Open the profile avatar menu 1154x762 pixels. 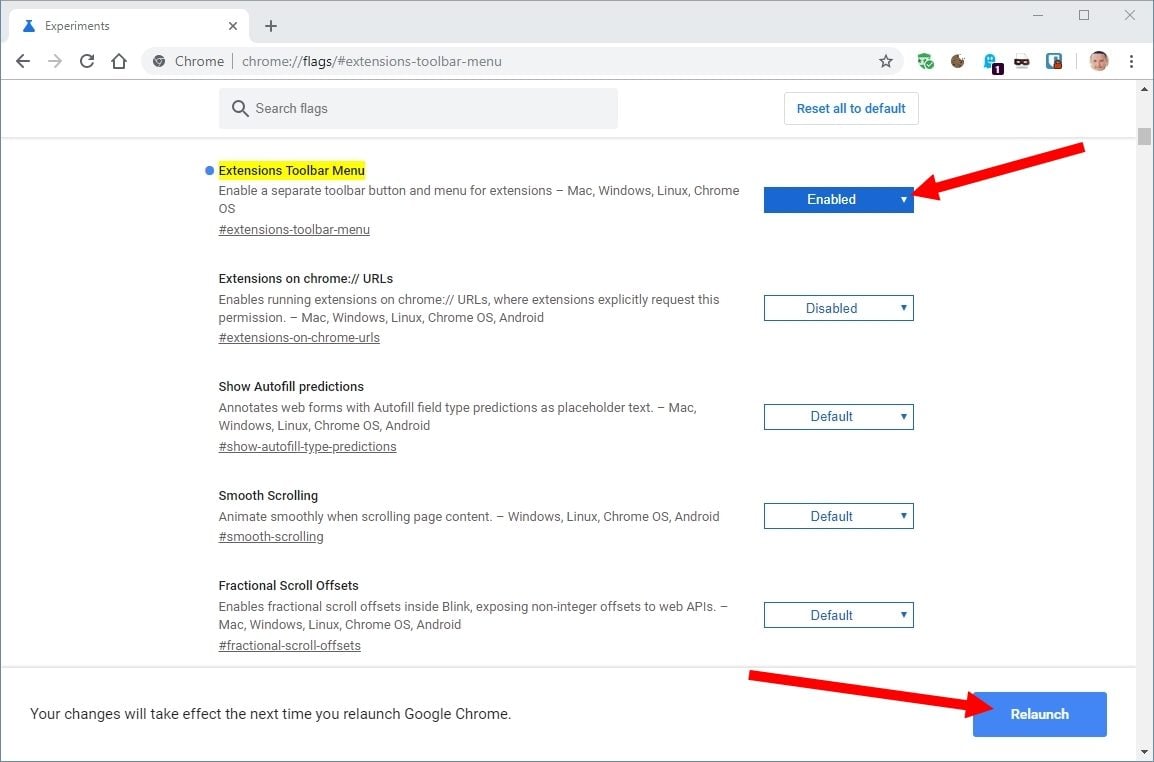[x=1099, y=61]
